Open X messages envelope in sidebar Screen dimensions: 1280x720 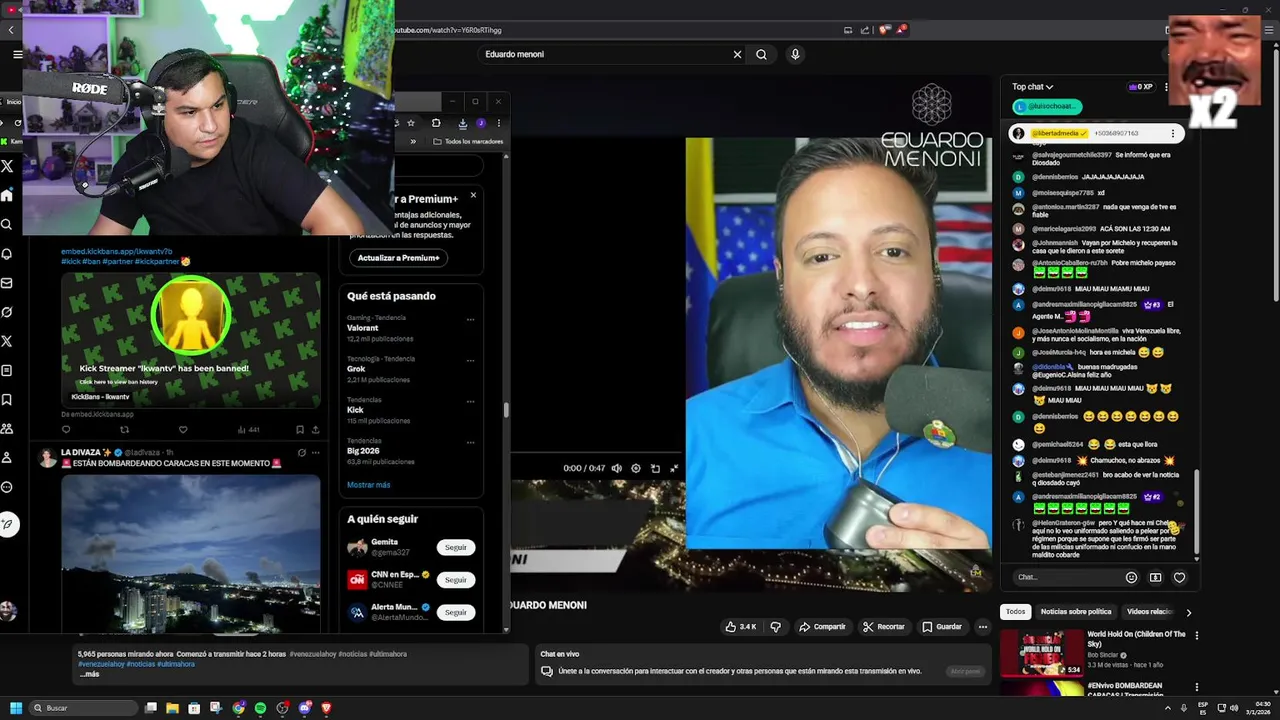(x=7, y=283)
